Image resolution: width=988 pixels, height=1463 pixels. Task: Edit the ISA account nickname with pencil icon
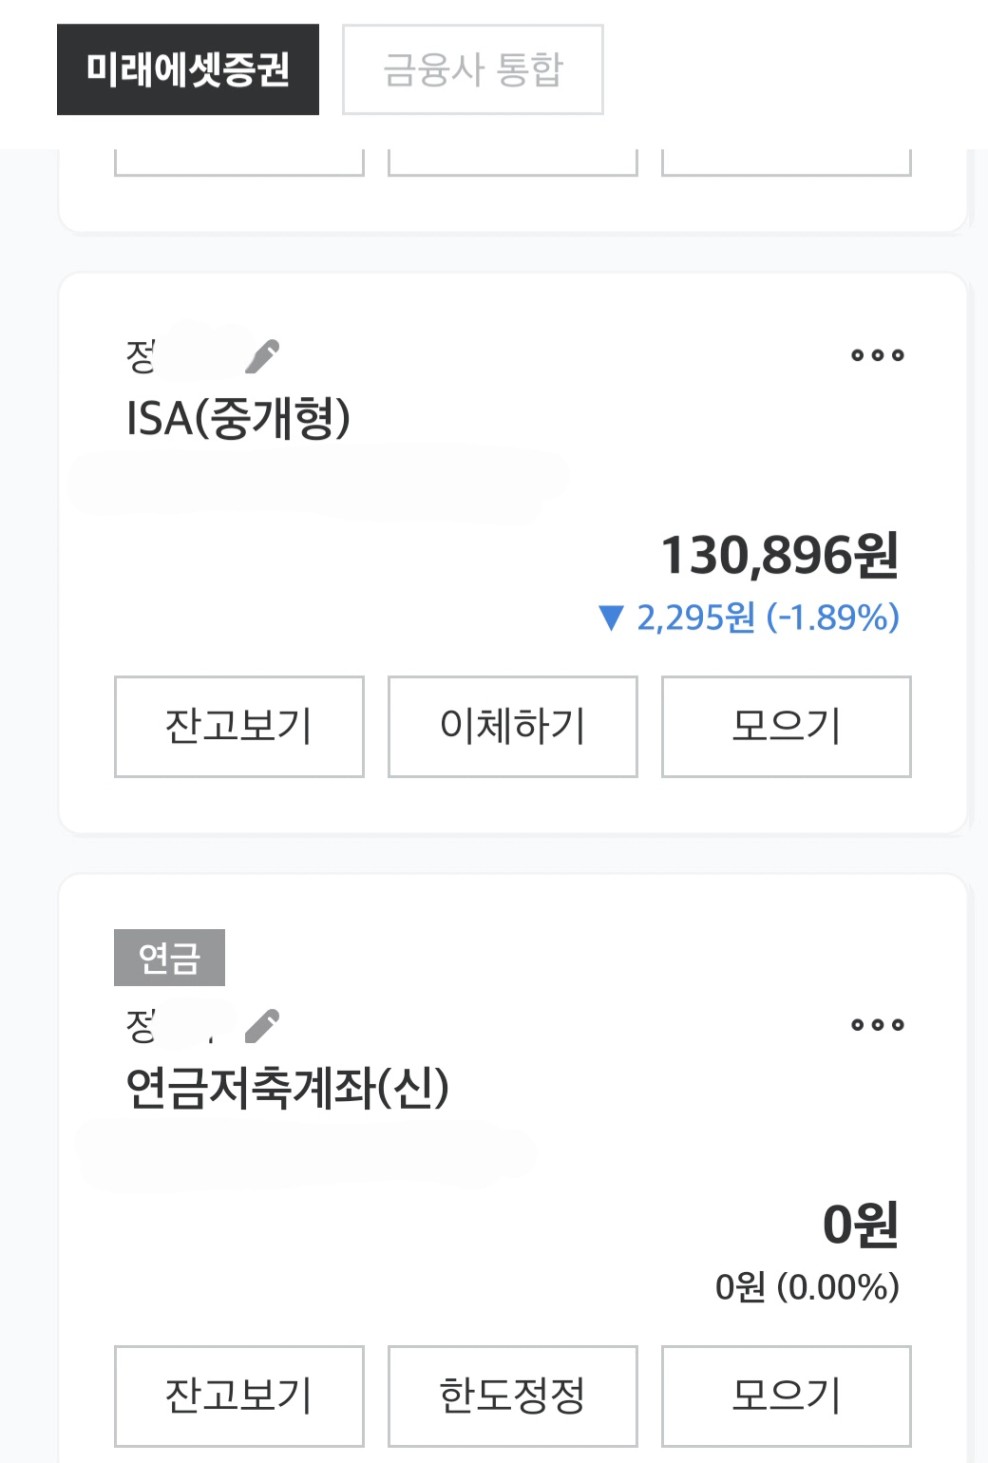tap(262, 356)
